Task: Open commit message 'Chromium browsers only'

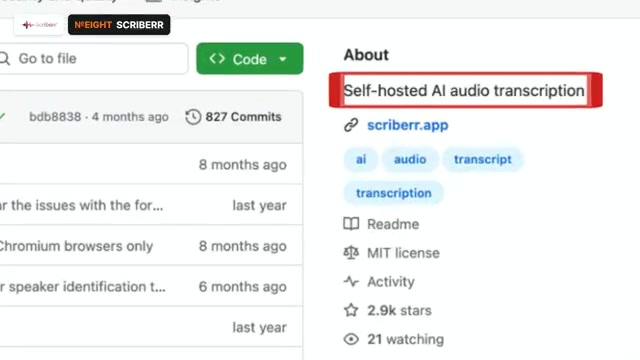Action: [76, 246]
